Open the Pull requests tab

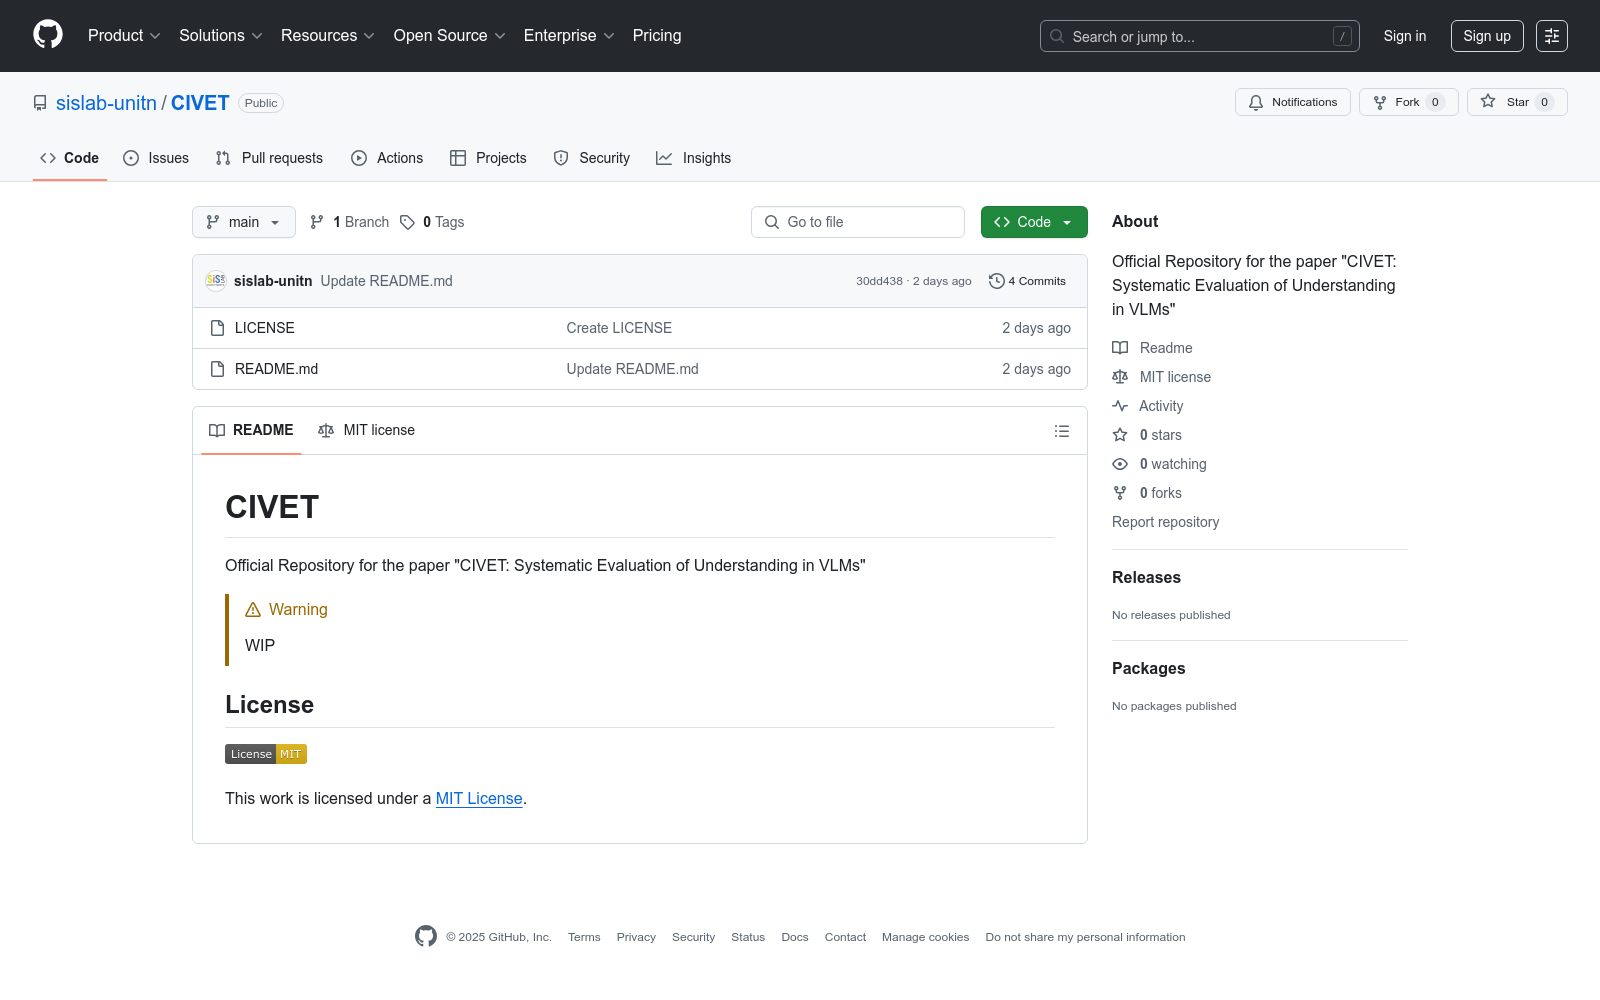coord(269,158)
